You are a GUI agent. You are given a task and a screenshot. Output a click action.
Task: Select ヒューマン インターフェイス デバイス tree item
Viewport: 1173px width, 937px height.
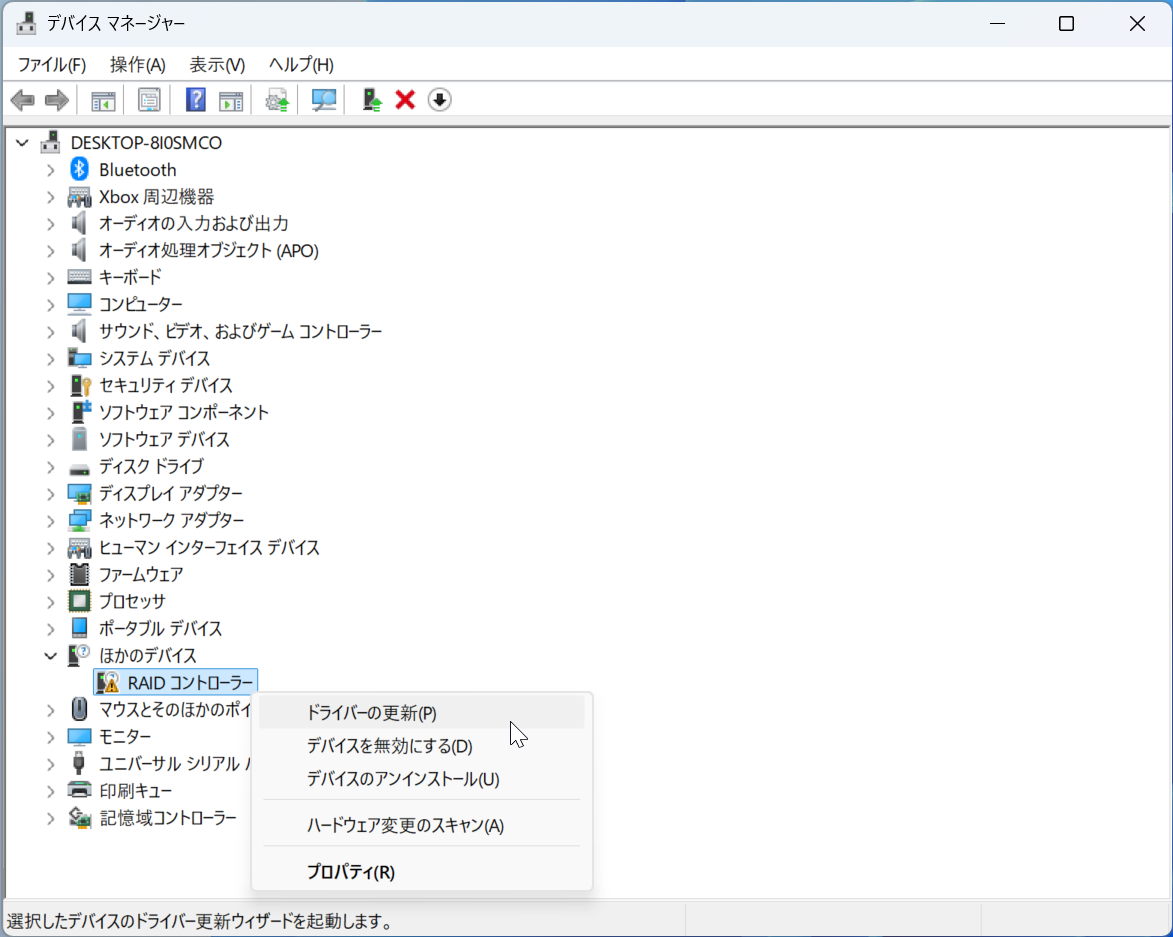coord(209,547)
